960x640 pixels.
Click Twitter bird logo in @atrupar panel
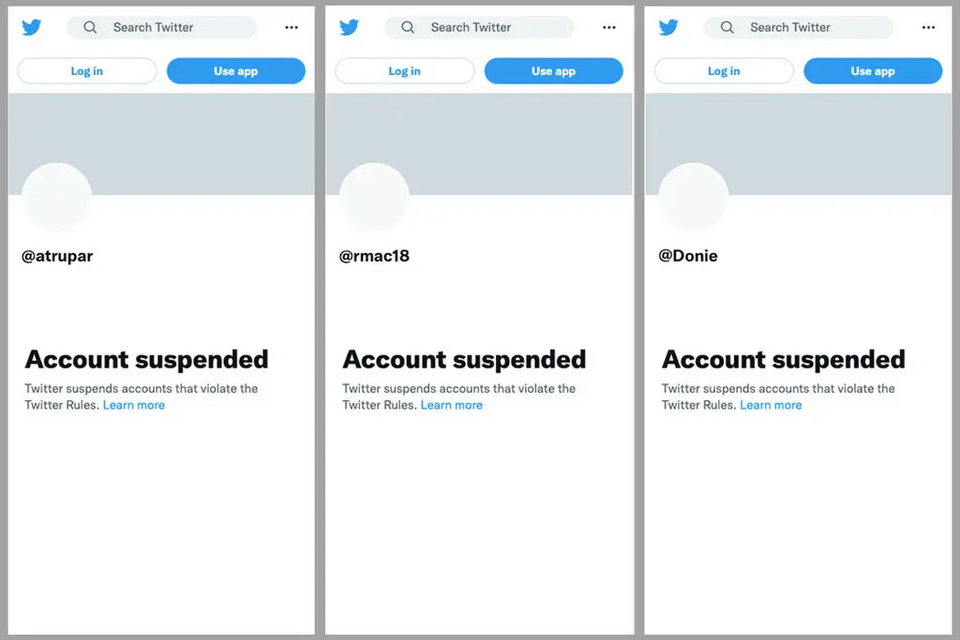(x=31, y=28)
